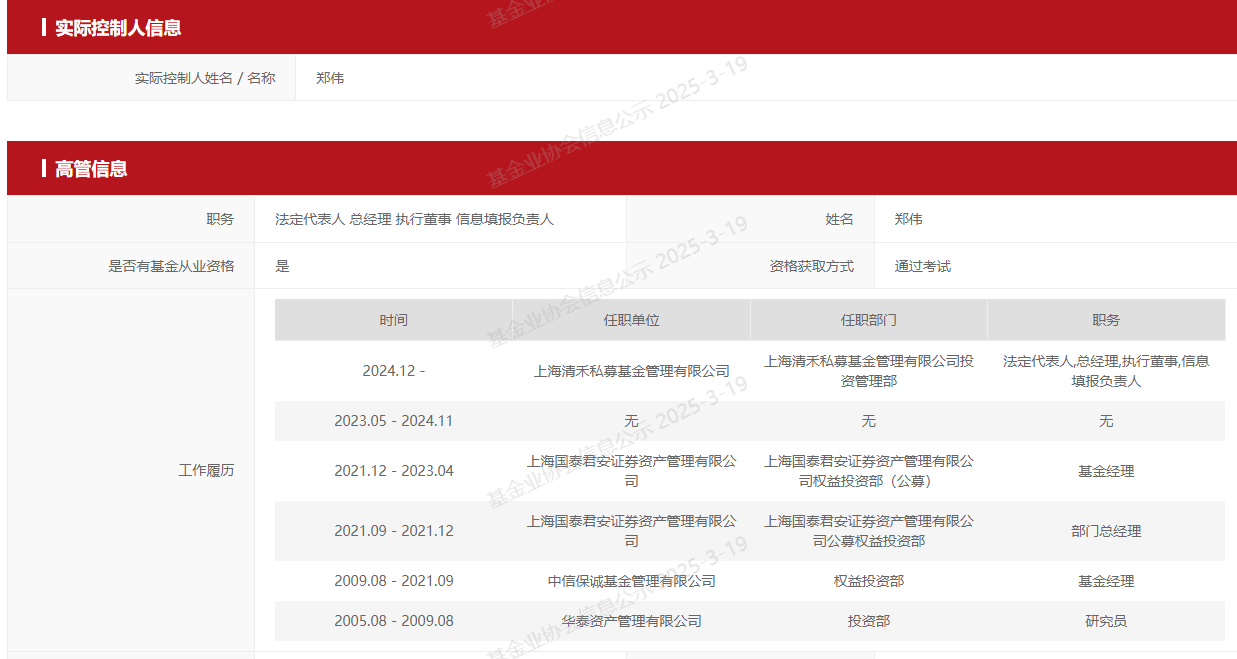Open 中信保诚基金管理有限公司 company entry
1237x659 pixels.
pyautogui.click(x=629, y=580)
